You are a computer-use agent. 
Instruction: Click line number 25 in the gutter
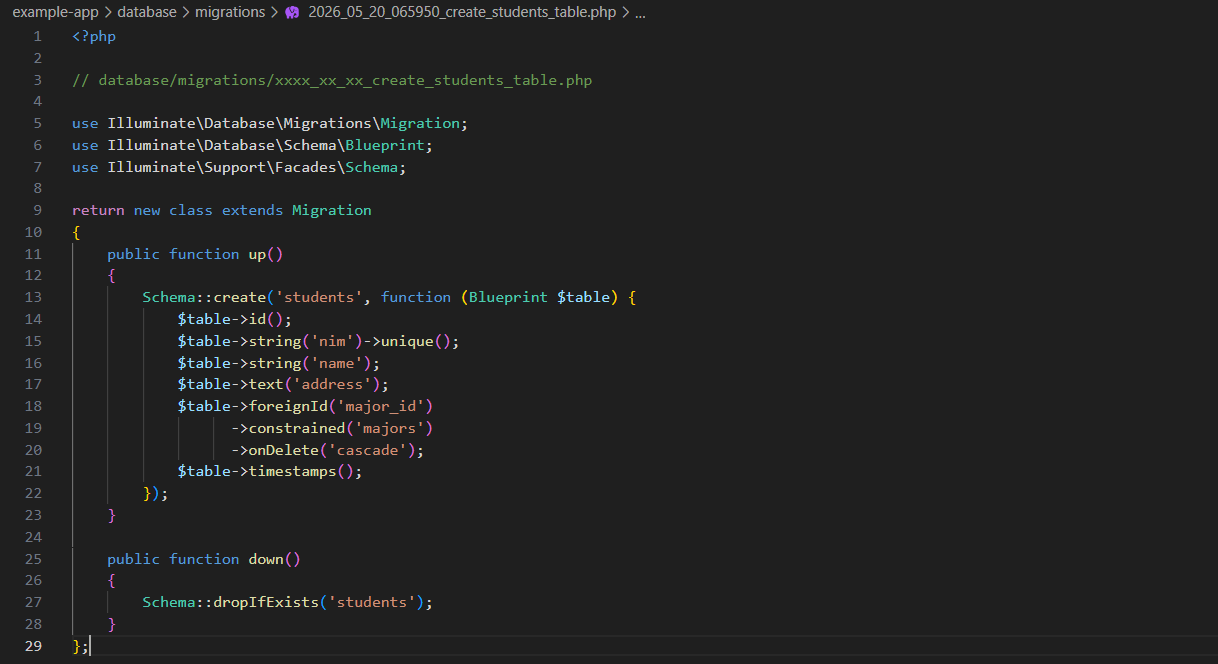[34, 559]
